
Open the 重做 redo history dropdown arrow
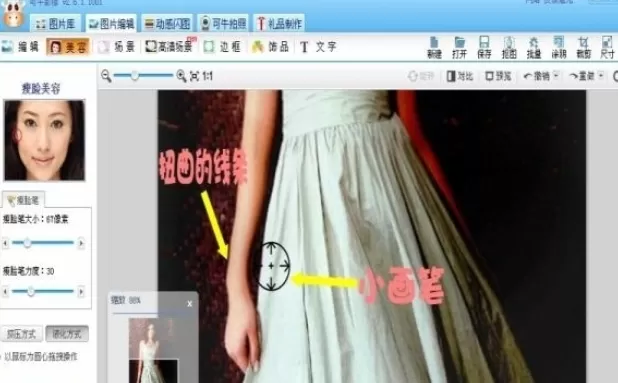601,76
